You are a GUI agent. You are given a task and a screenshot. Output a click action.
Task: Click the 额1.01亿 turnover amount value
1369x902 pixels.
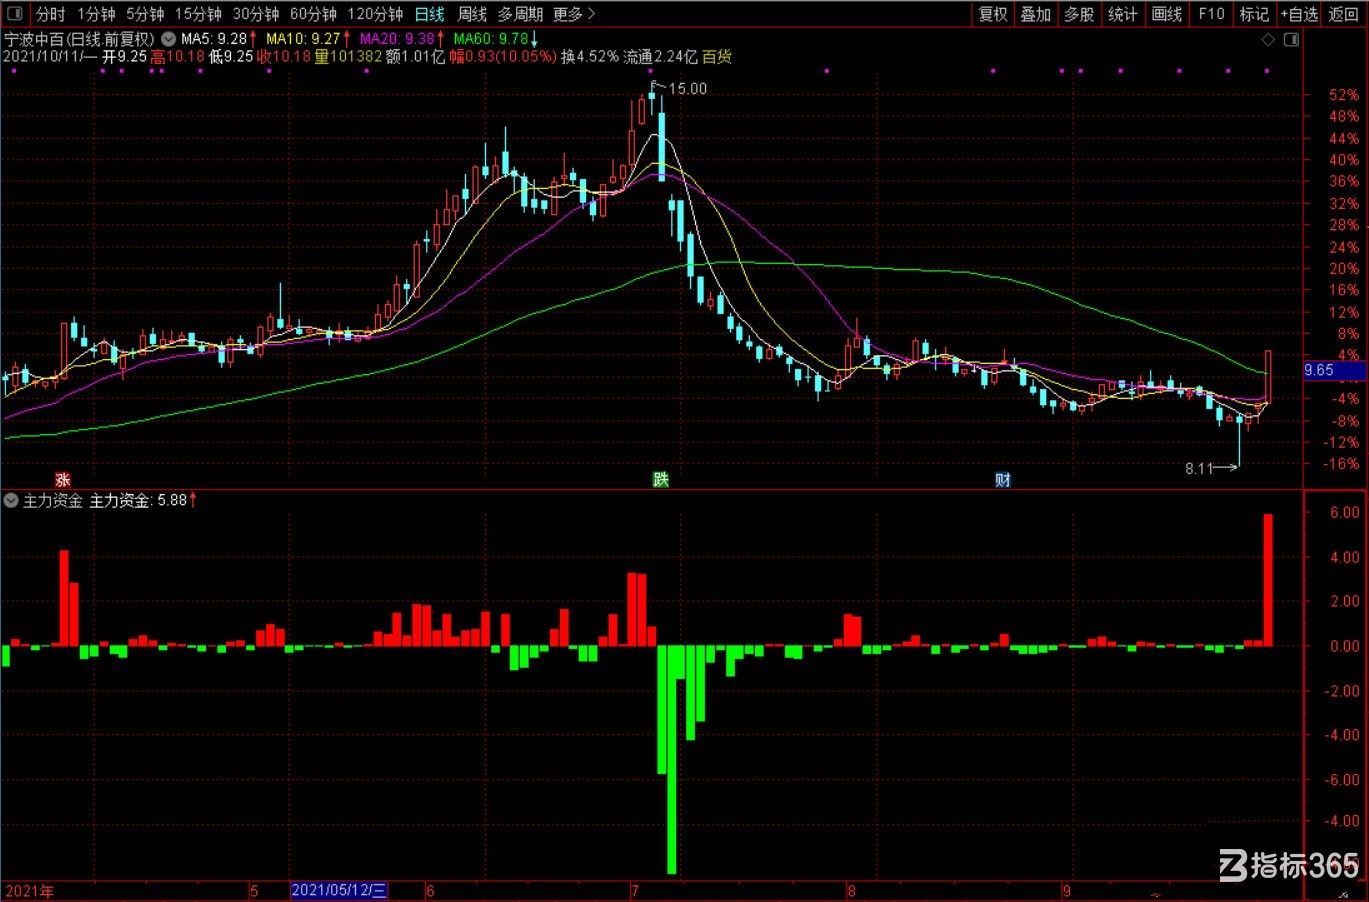pyautogui.click(x=415, y=57)
